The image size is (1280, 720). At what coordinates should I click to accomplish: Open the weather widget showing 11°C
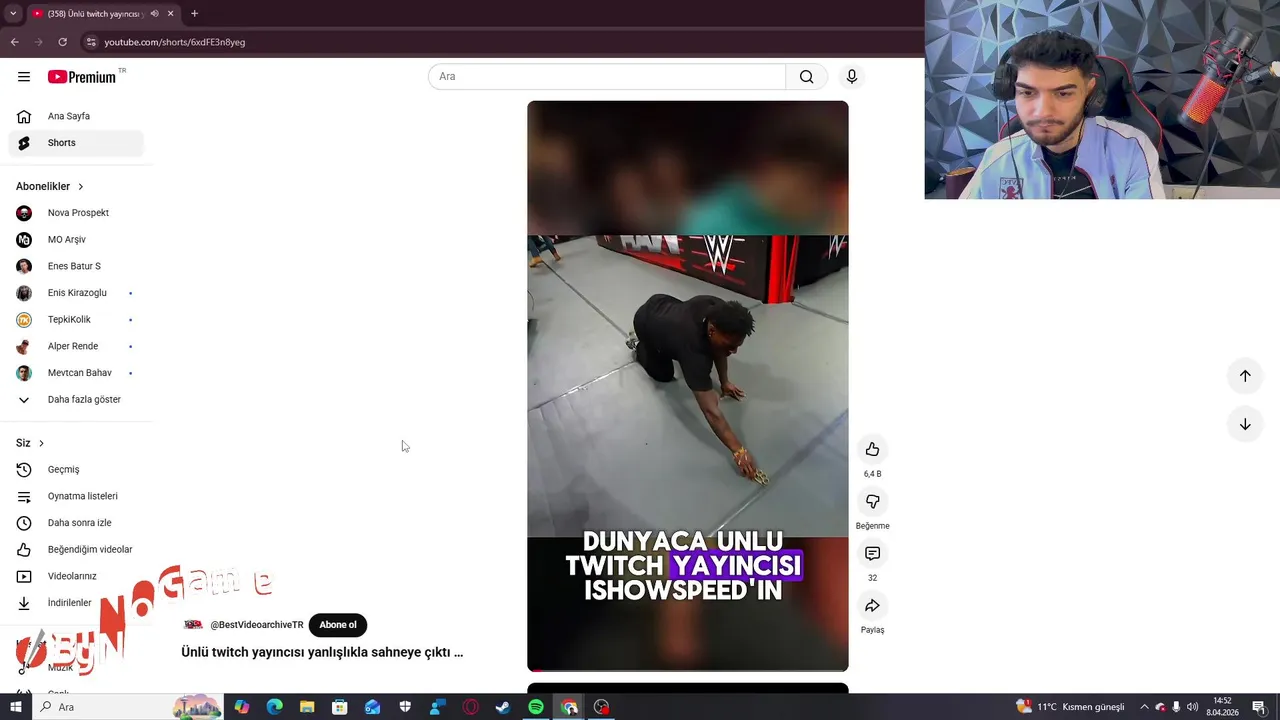point(1070,707)
